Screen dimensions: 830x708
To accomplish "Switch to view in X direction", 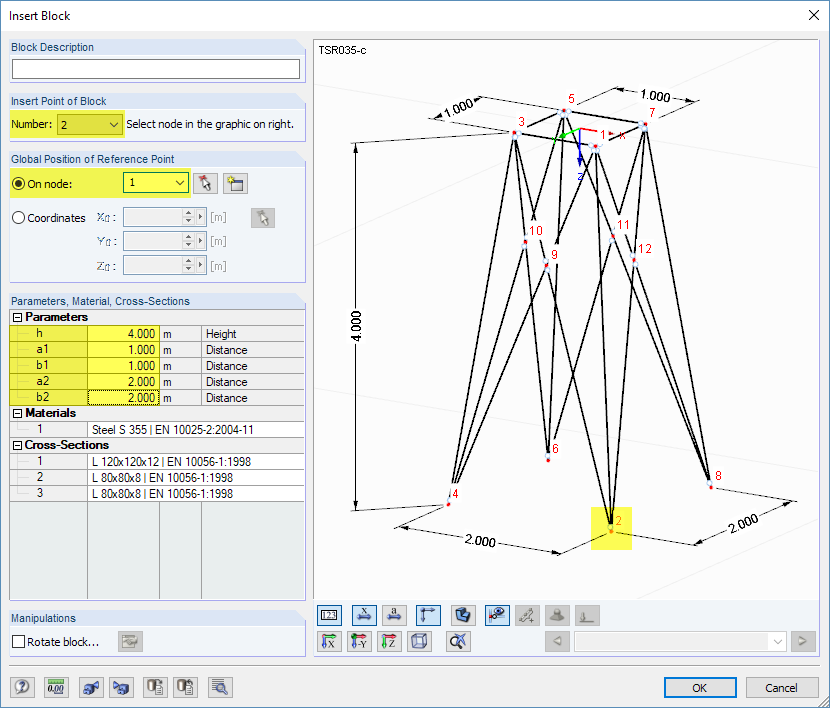I will click(x=330, y=641).
